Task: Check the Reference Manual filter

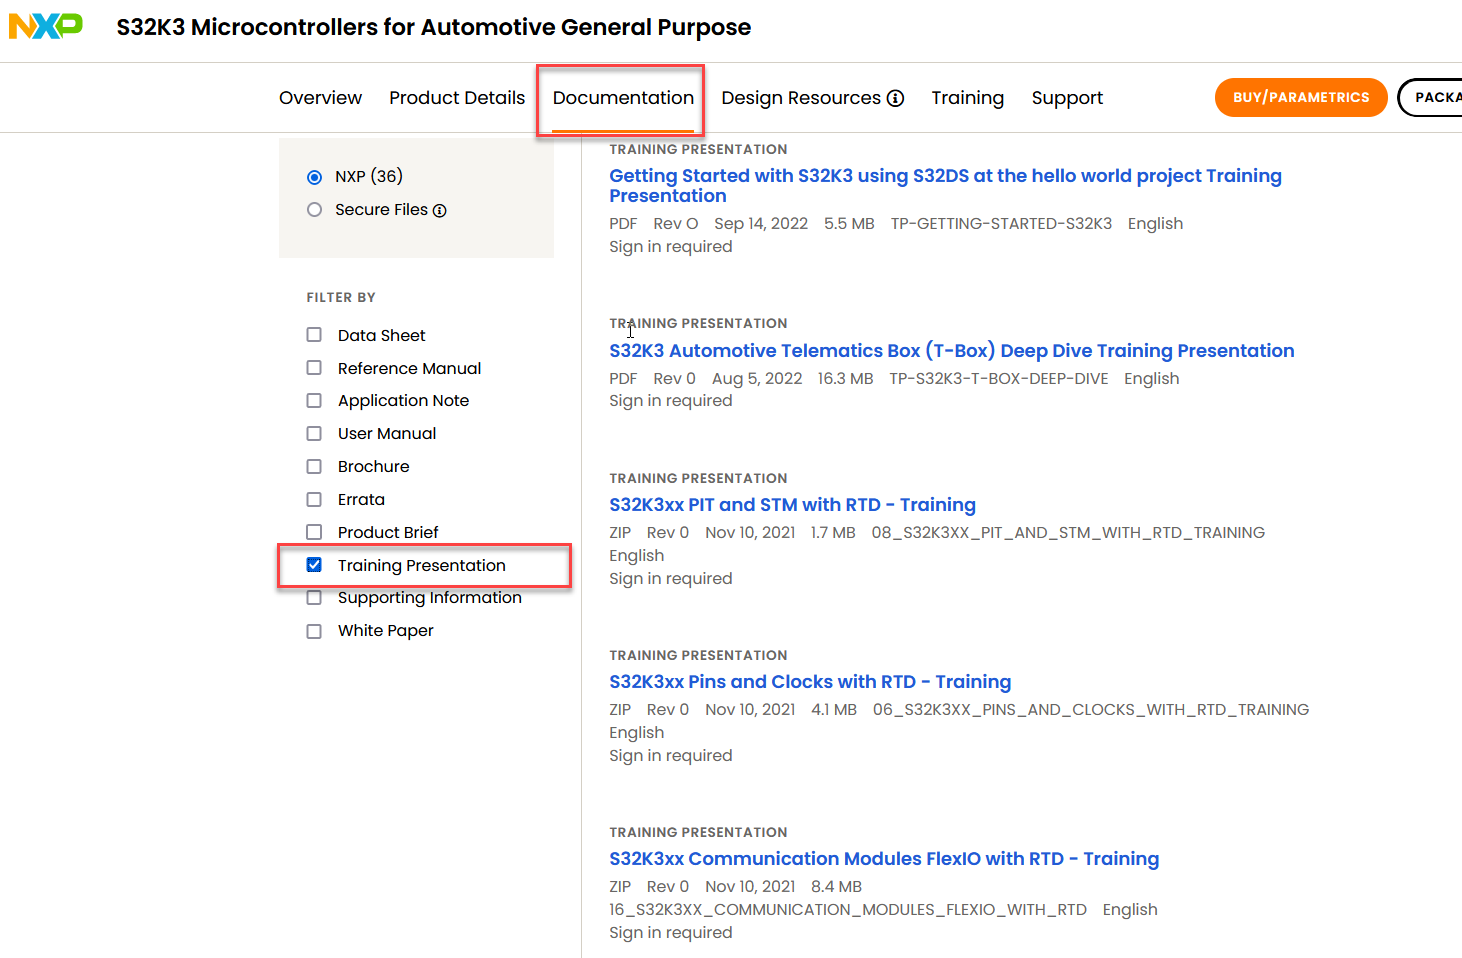Action: tap(314, 368)
